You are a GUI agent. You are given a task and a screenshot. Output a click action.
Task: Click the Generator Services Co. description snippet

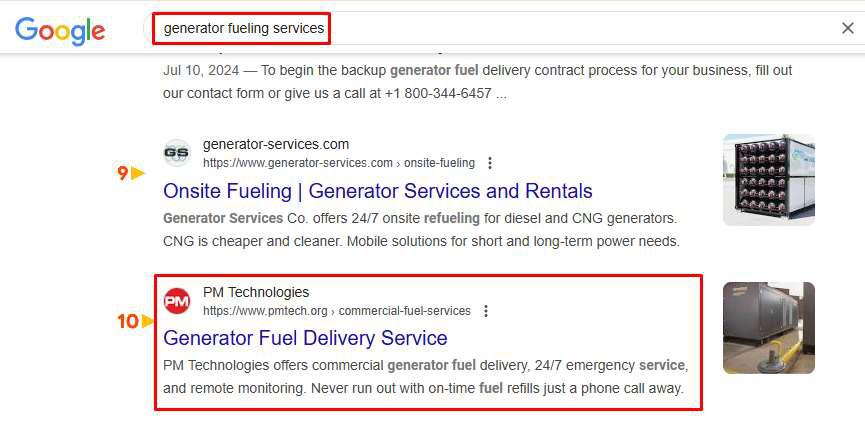pos(420,229)
